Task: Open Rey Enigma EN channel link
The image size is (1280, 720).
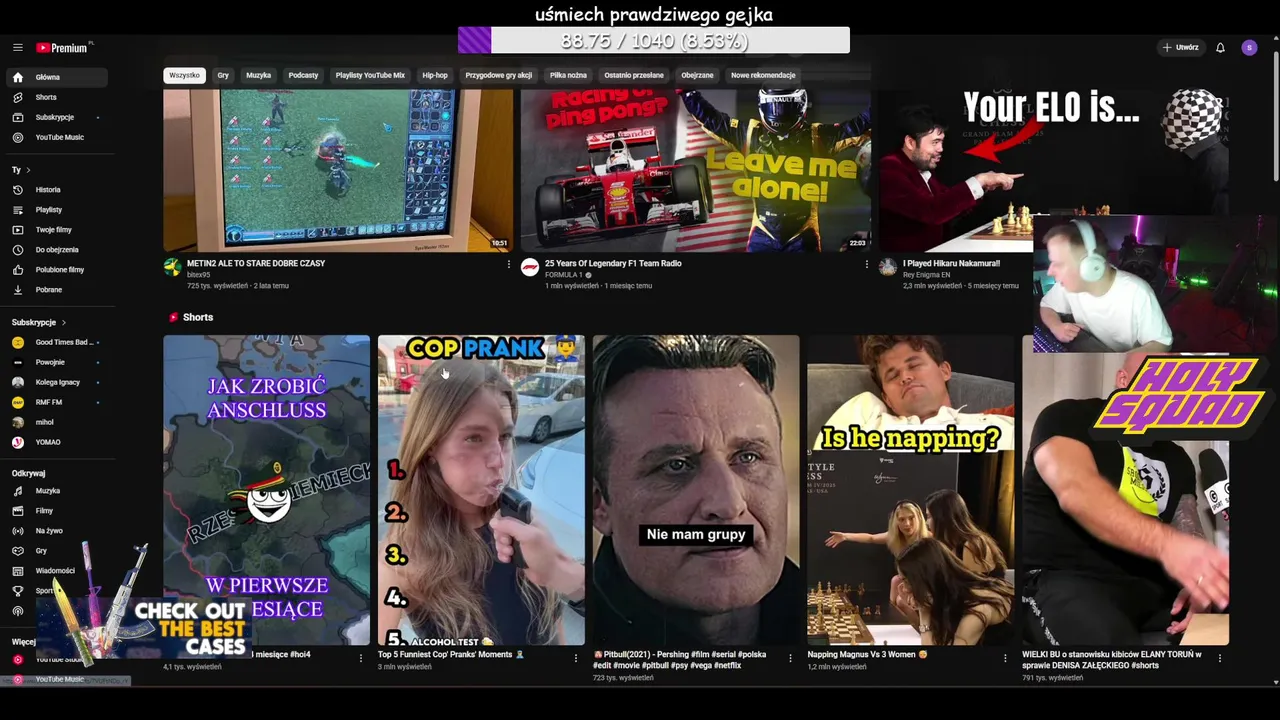Action: [926, 275]
